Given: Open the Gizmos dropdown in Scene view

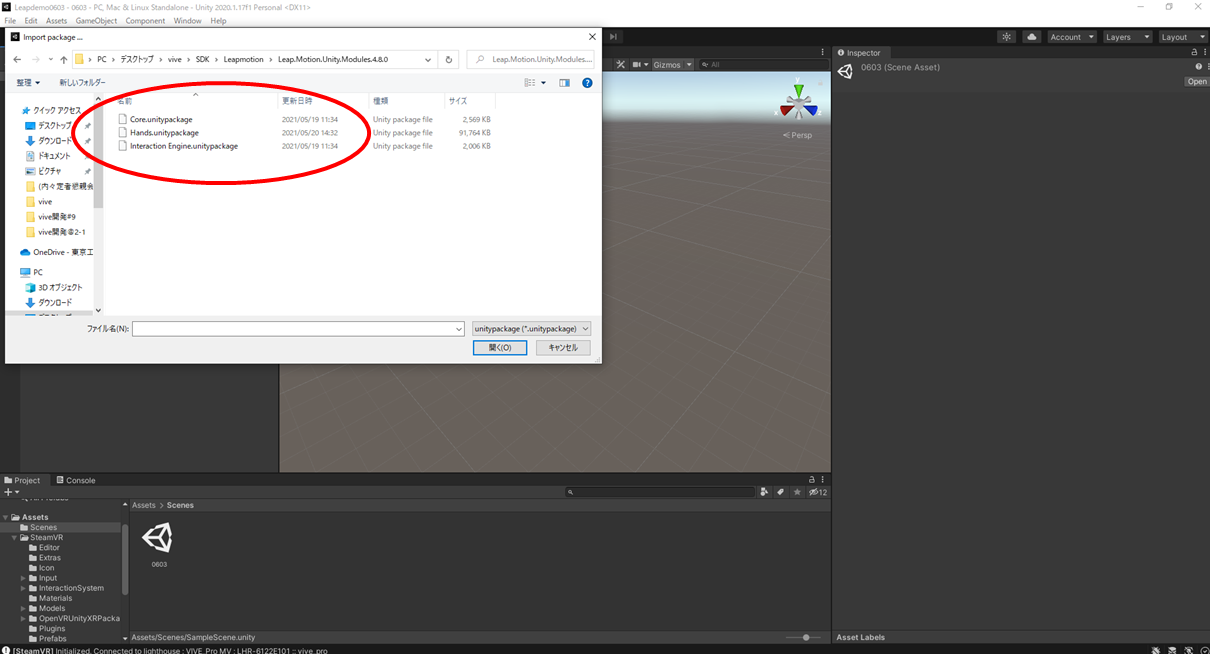Looking at the screenshot, I should [x=672, y=65].
